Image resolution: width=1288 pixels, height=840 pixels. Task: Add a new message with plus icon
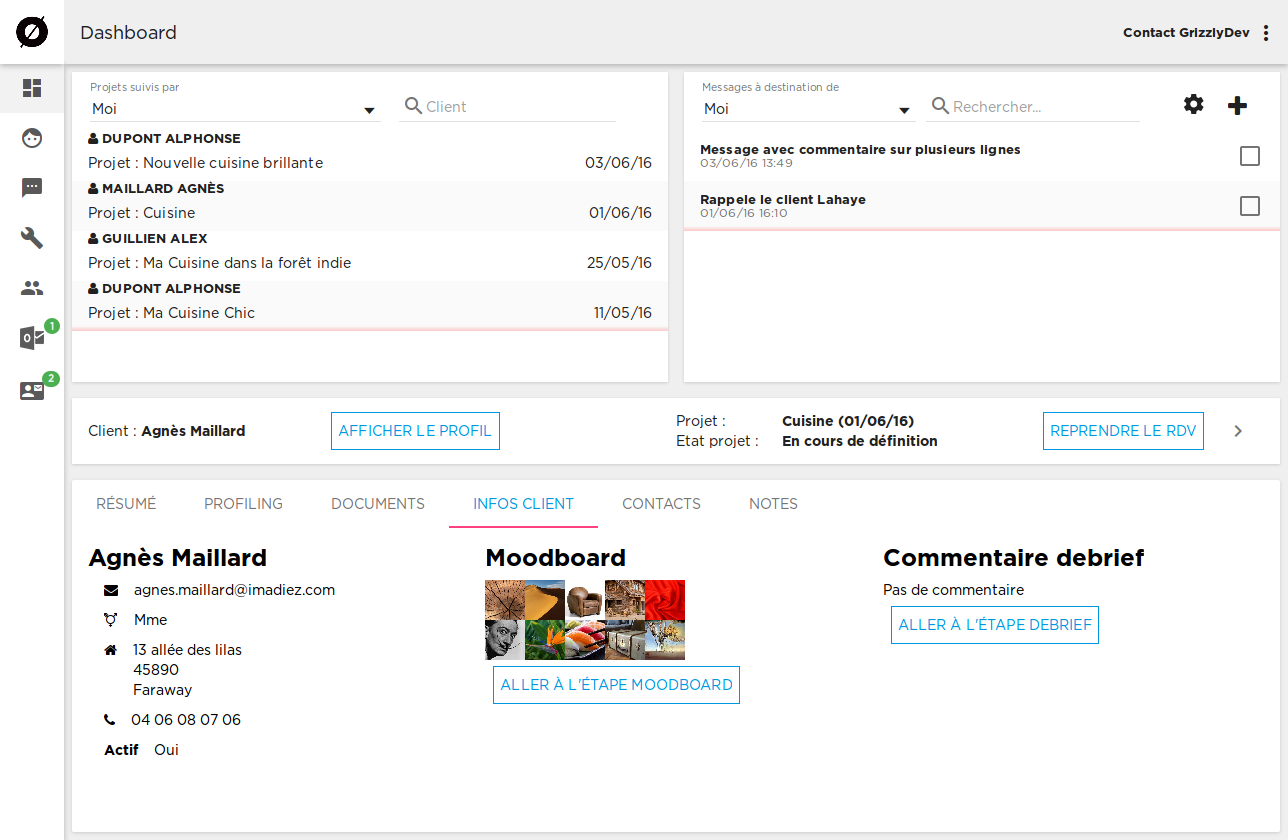tap(1237, 105)
